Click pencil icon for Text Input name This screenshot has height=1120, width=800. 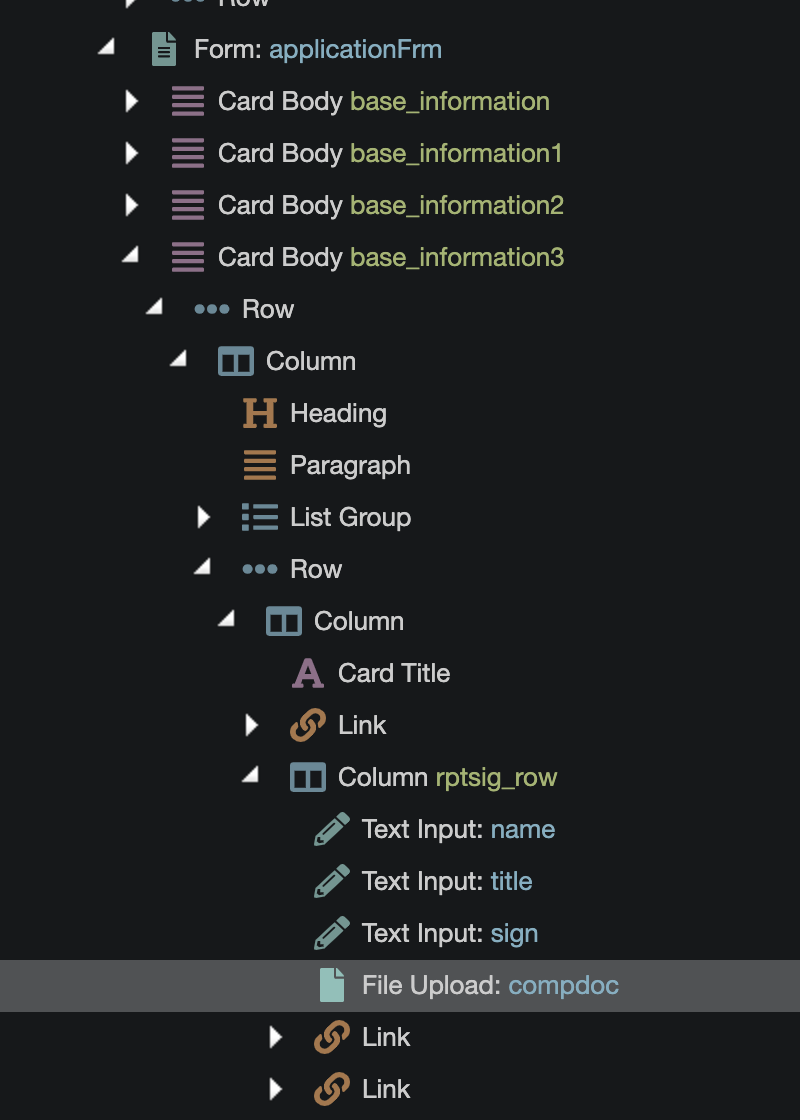click(x=332, y=829)
